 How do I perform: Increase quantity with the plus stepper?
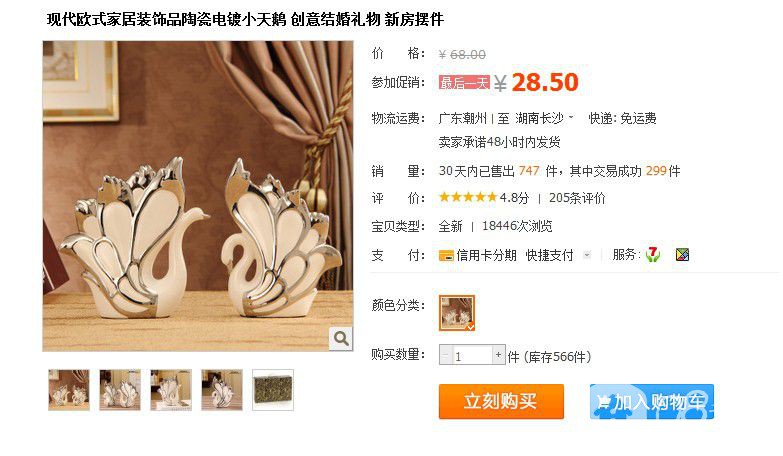click(x=498, y=355)
